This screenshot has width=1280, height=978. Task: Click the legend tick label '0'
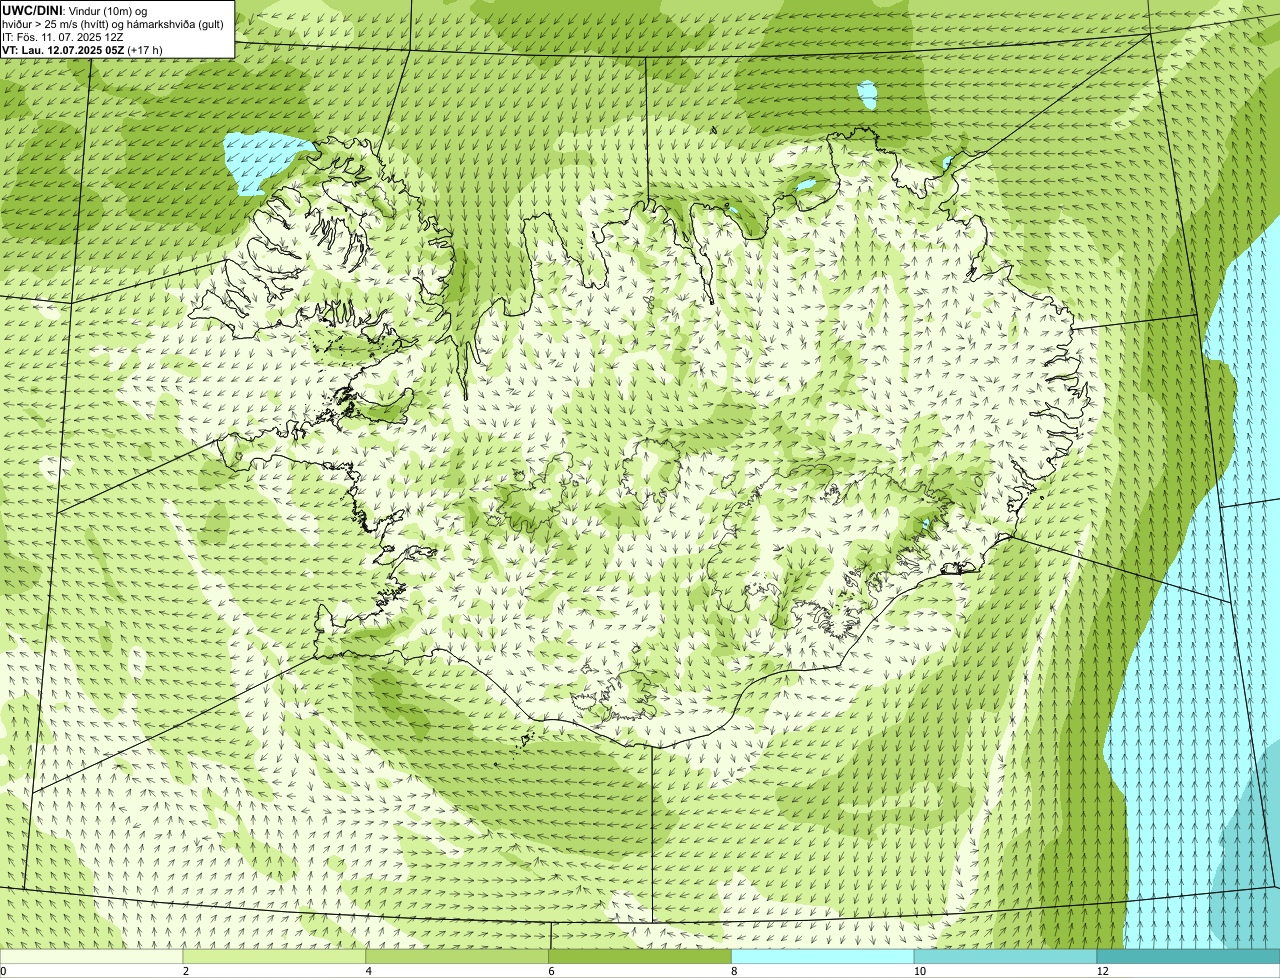[3, 972]
